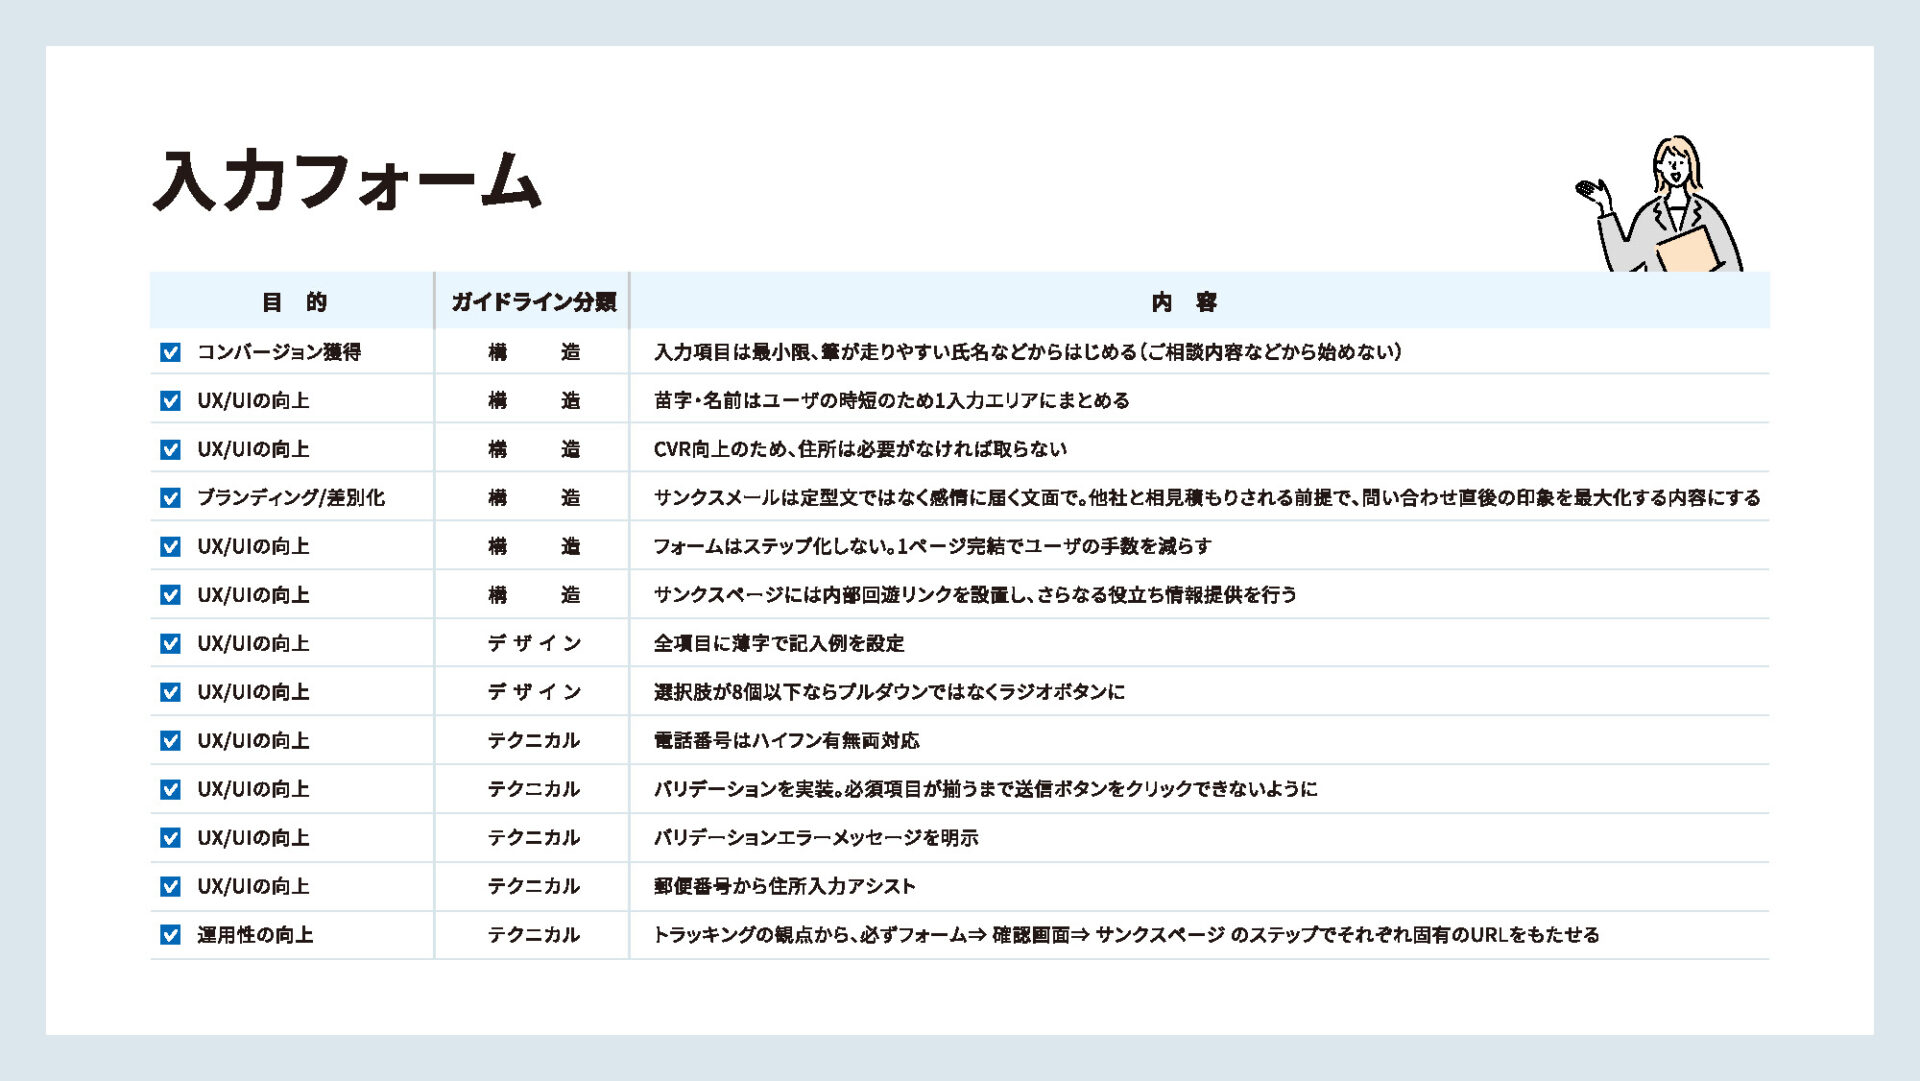Select the 内容 column header
The image size is (1920, 1081).
pos(1183,302)
